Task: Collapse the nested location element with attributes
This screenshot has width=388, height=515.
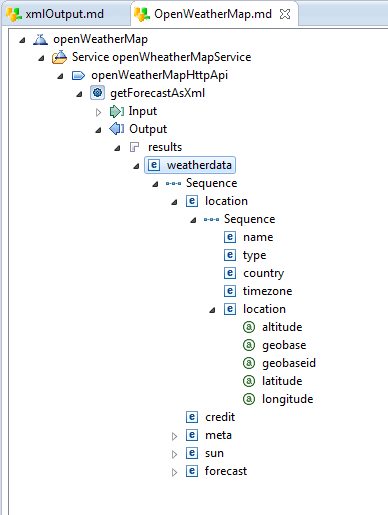Action: pyautogui.click(x=212, y=310)
